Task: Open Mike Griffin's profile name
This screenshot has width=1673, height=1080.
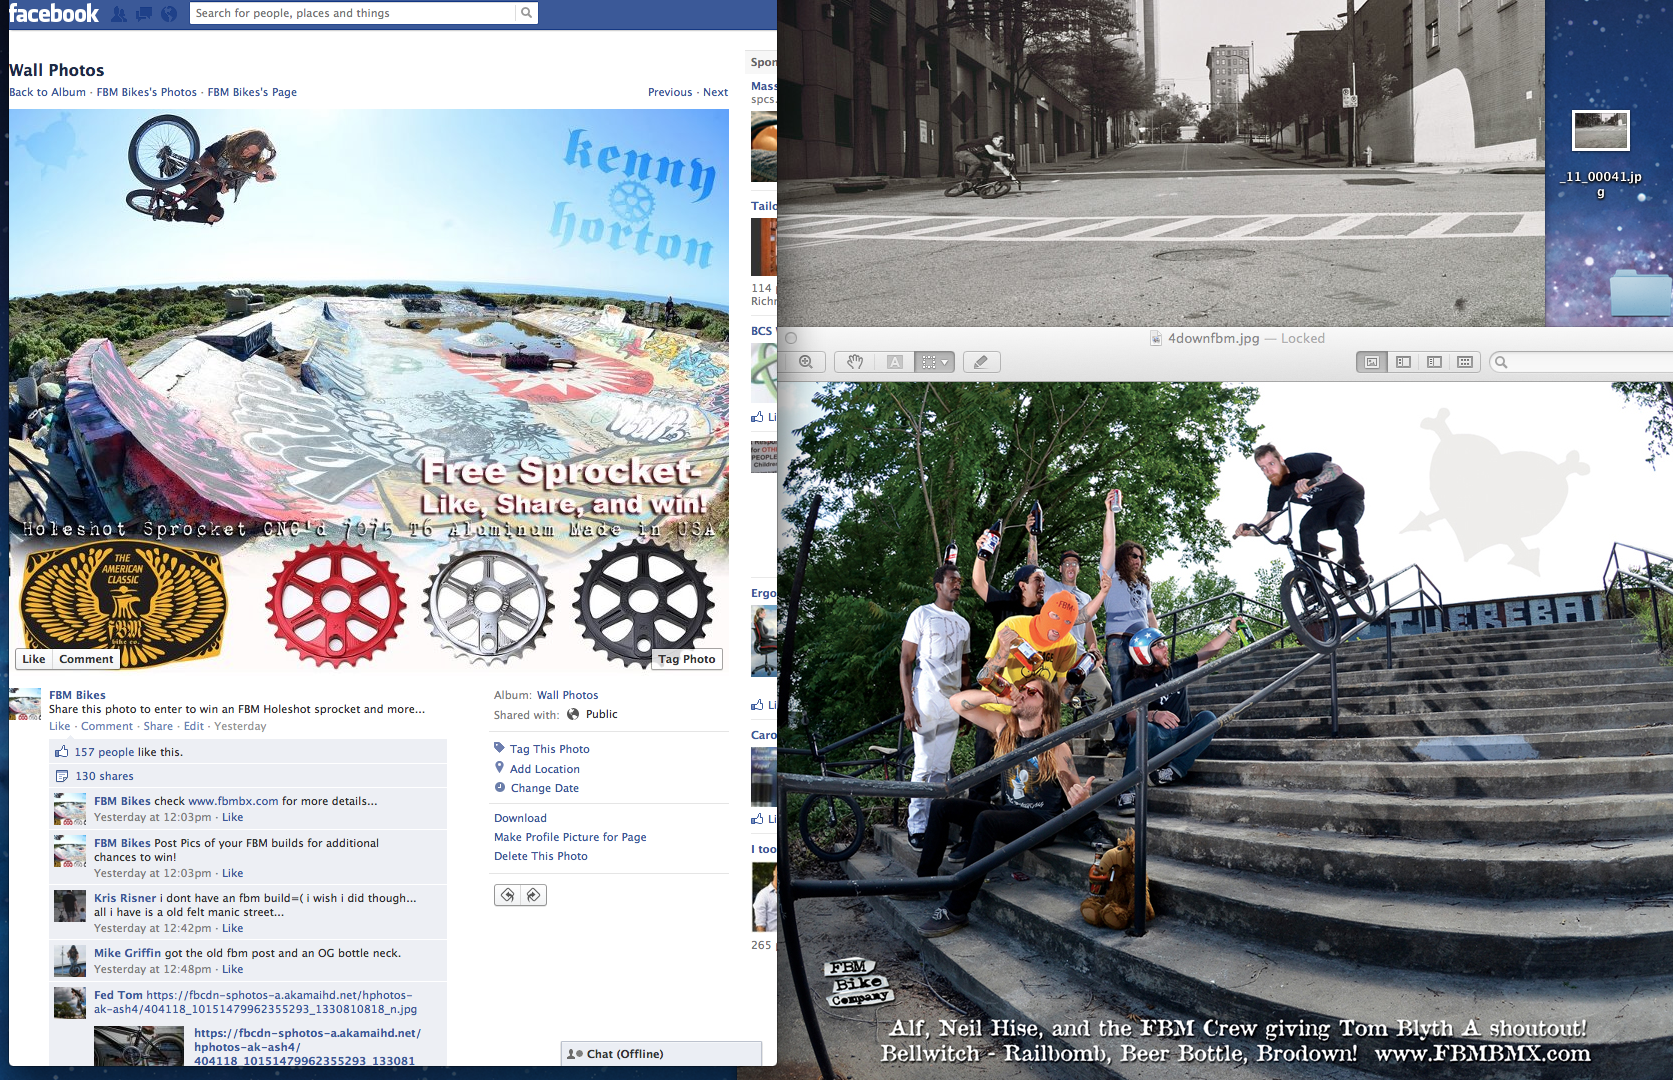Action: (127, 953)
